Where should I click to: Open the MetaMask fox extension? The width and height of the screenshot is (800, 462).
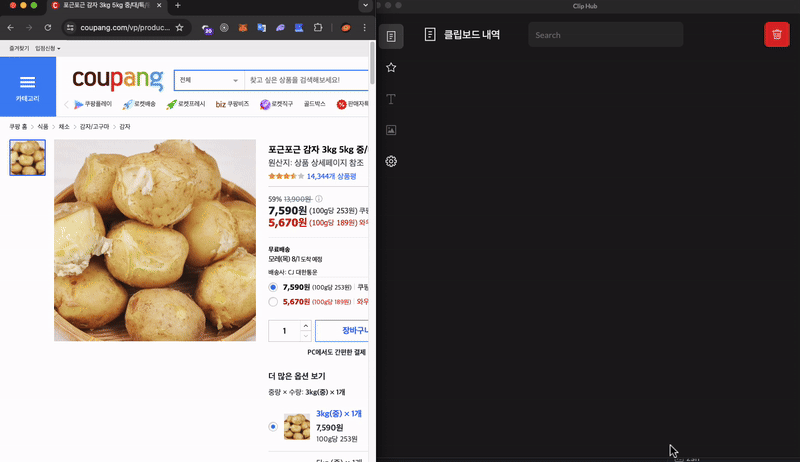243,28
